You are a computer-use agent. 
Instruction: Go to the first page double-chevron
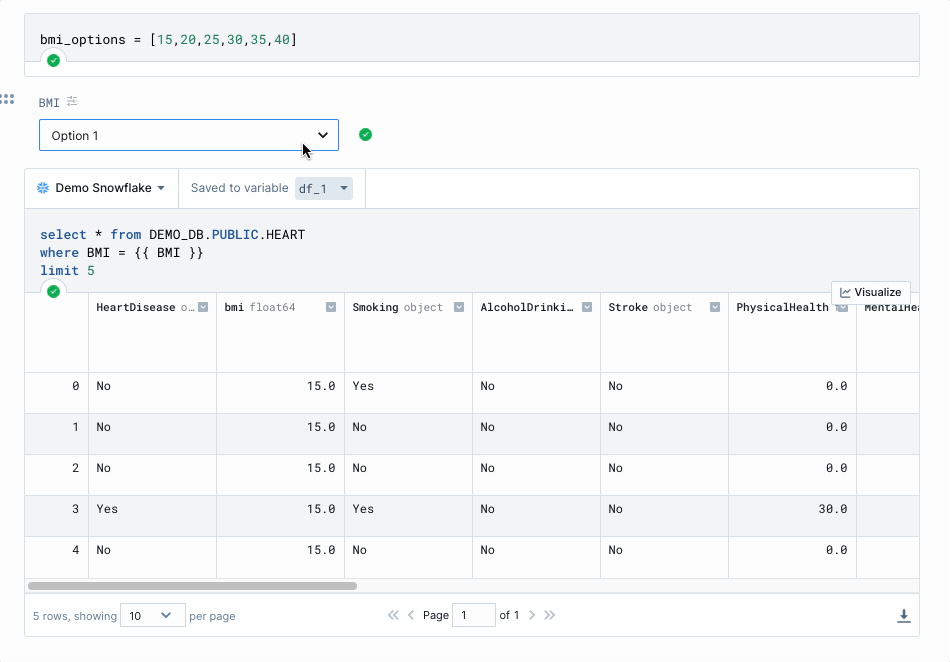click(393, 615)
